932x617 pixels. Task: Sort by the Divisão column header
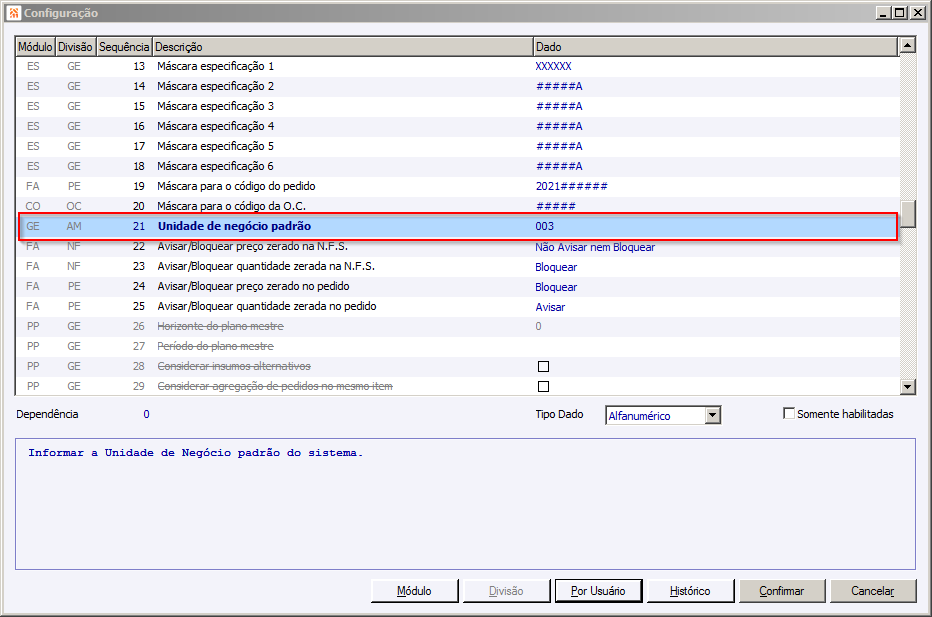[75, 46]
